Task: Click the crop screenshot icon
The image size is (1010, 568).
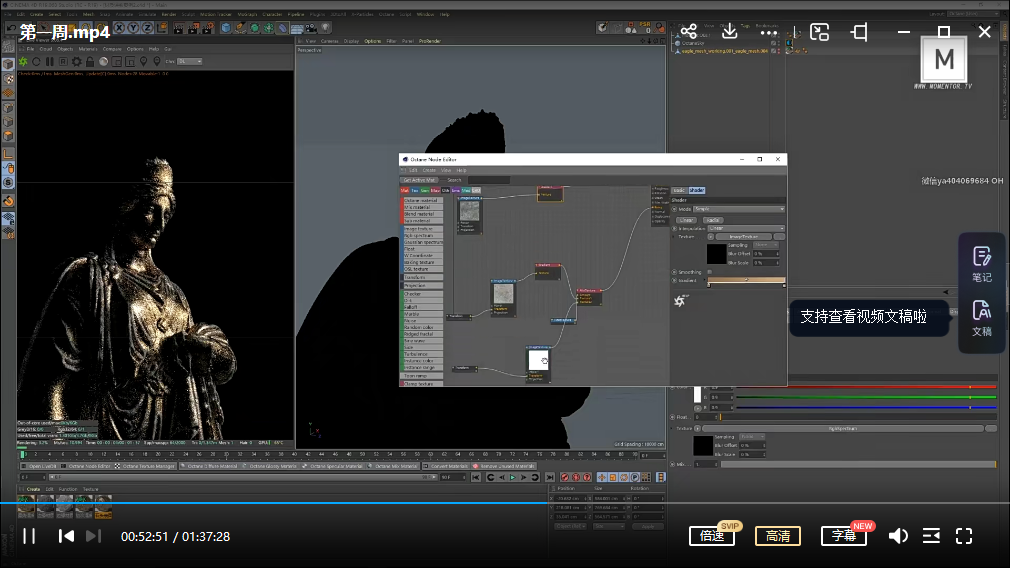Action: point(859,32)
